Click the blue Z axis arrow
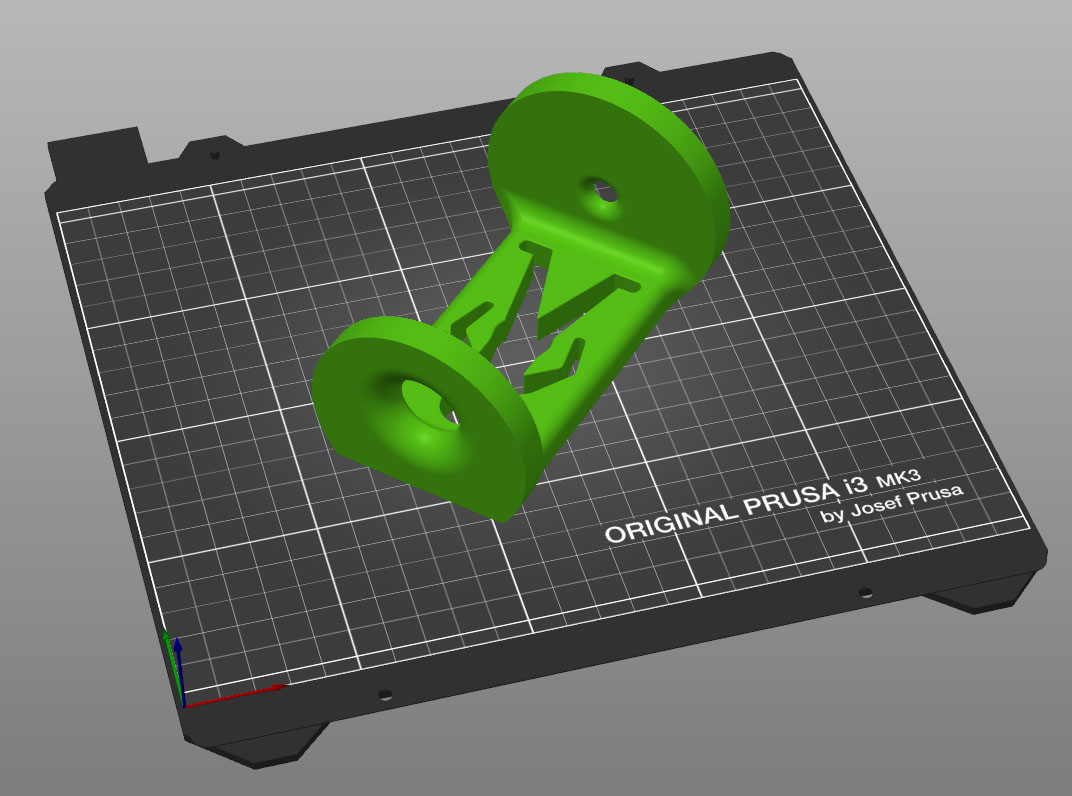 [x=178, y=667]
